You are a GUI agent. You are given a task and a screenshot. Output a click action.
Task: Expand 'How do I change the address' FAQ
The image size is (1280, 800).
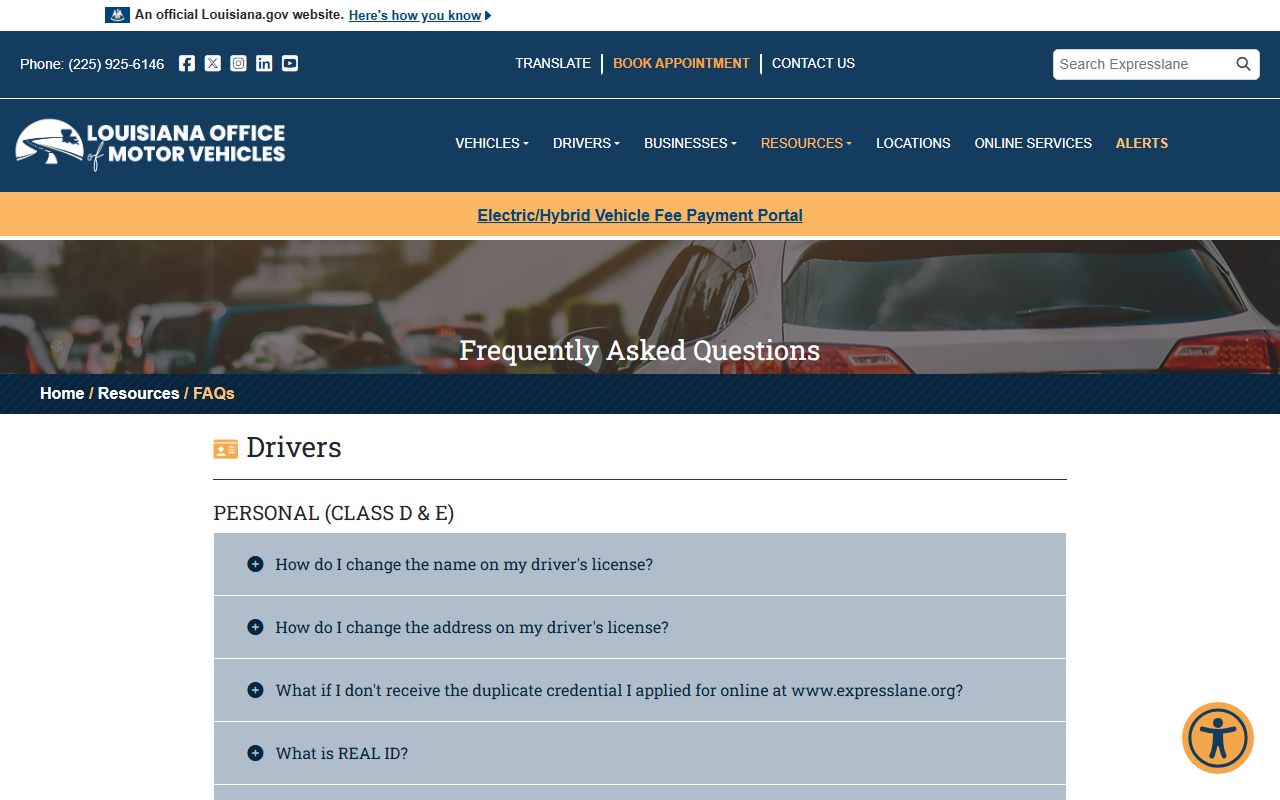[x=640, y=627]
